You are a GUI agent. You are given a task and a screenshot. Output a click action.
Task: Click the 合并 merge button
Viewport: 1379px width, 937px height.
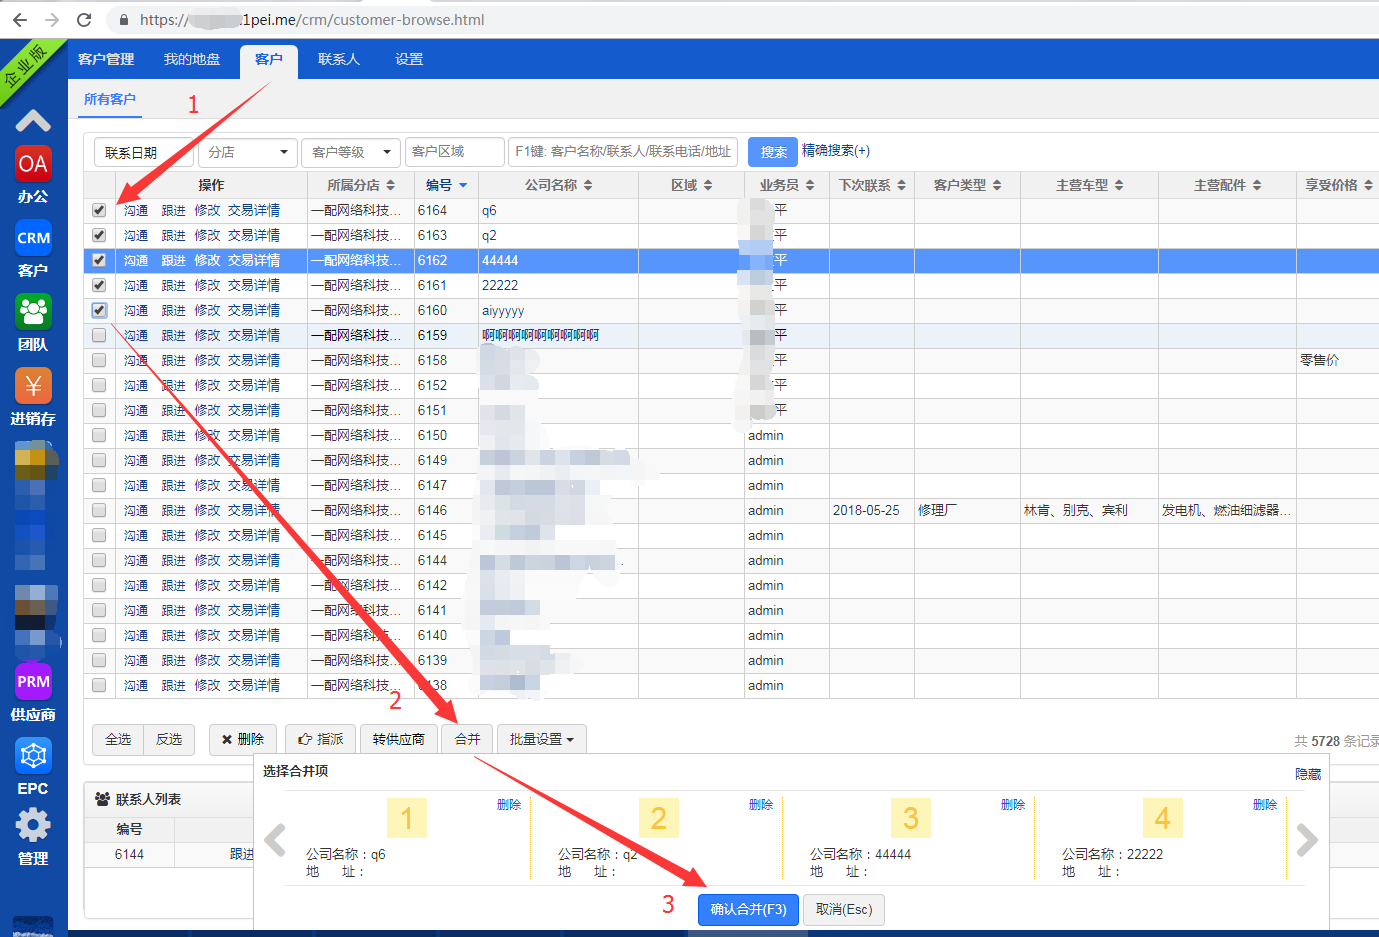467,739
